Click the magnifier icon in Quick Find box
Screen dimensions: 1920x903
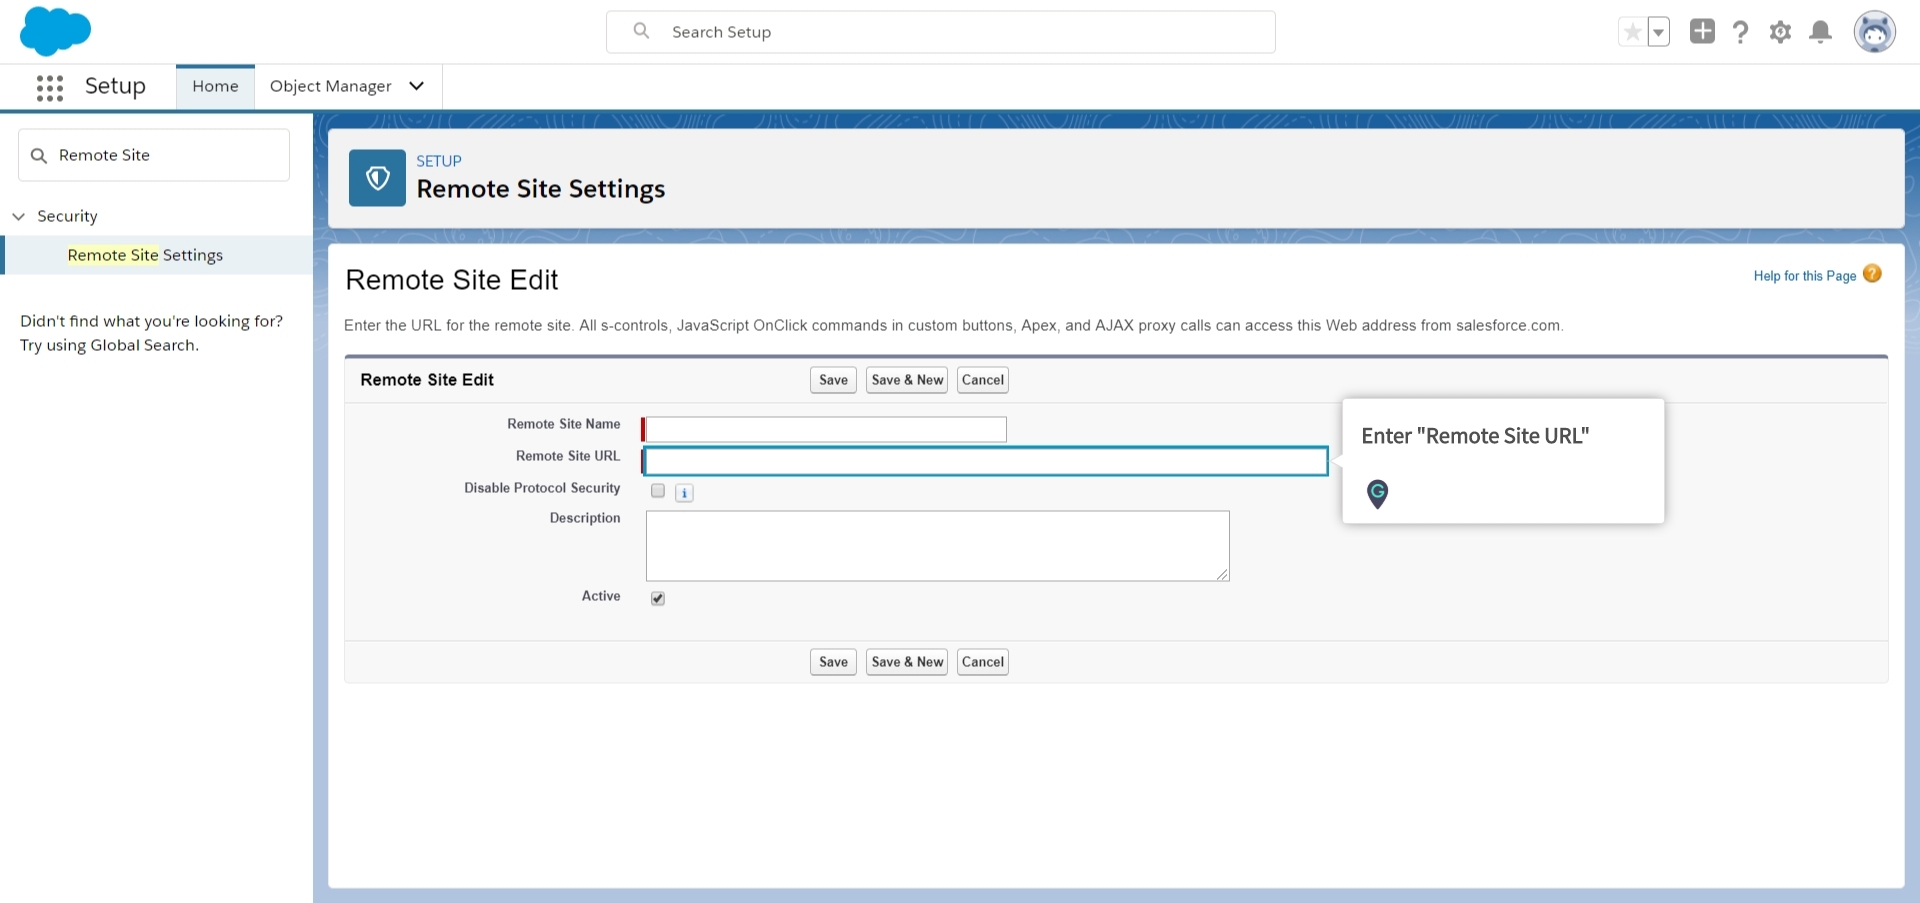pos(39,156)
